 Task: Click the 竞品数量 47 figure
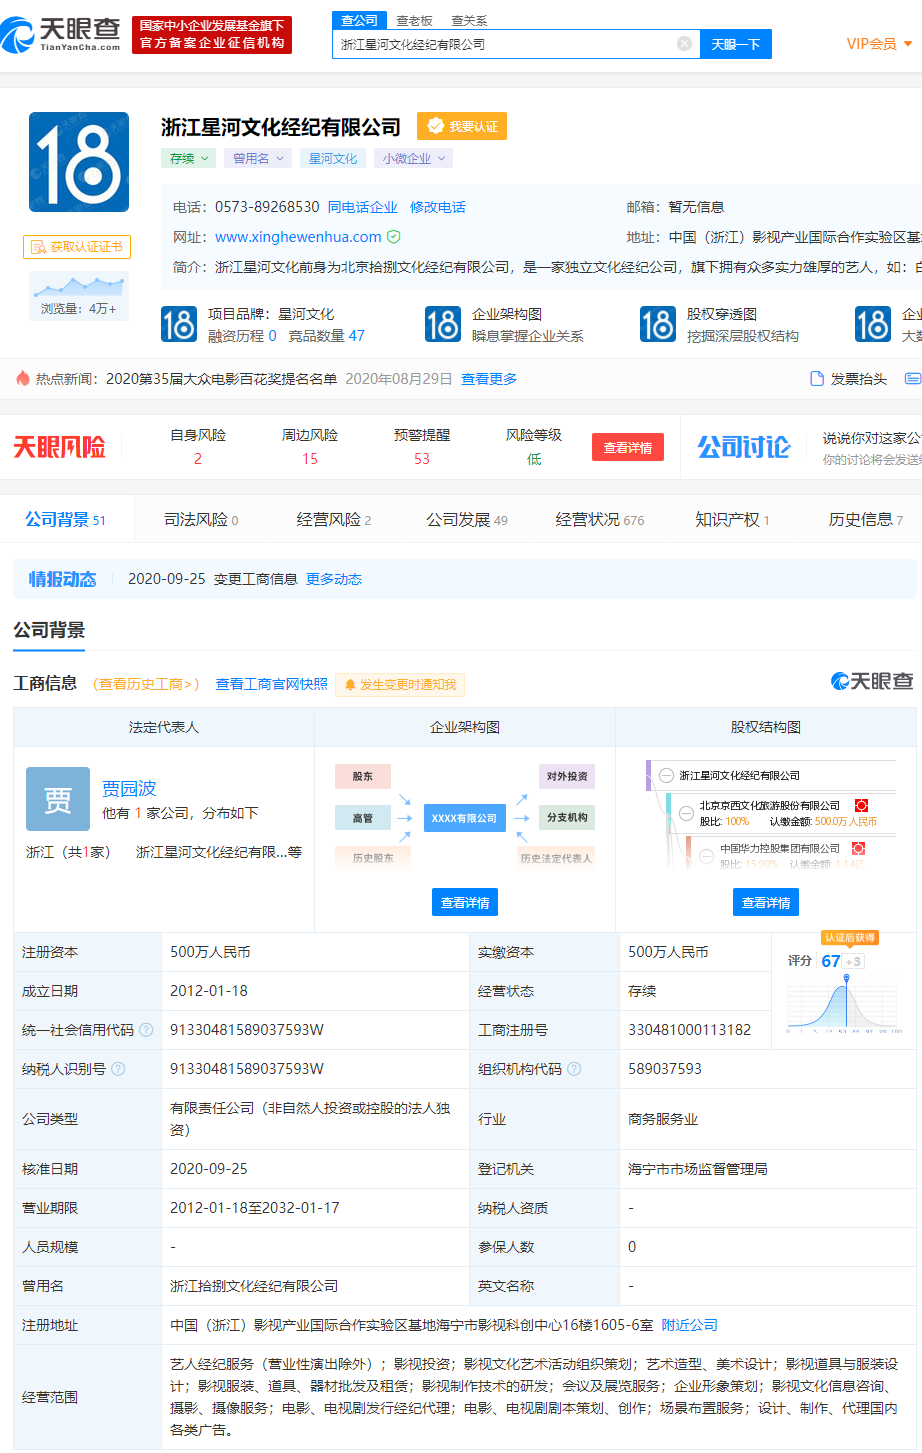pyautogui.click(x=357, y=336)
